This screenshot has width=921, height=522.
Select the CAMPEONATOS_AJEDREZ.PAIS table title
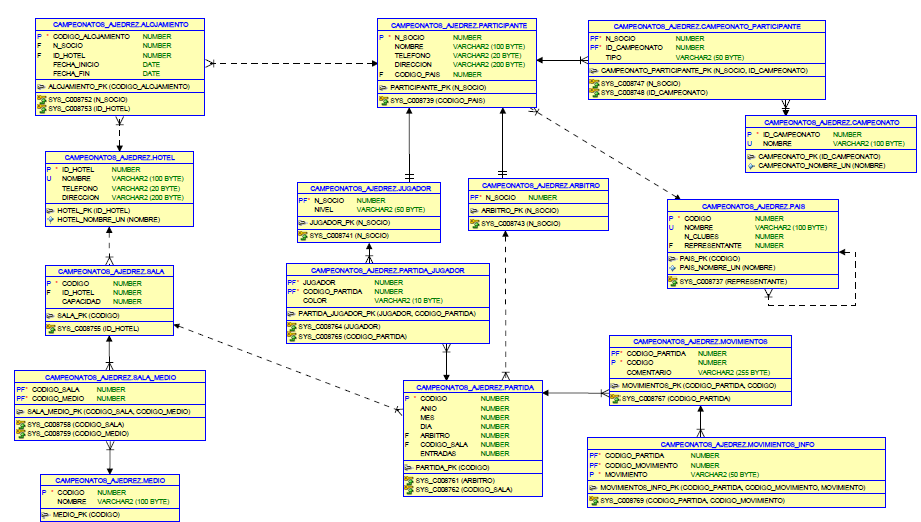(x=754, y=207)
